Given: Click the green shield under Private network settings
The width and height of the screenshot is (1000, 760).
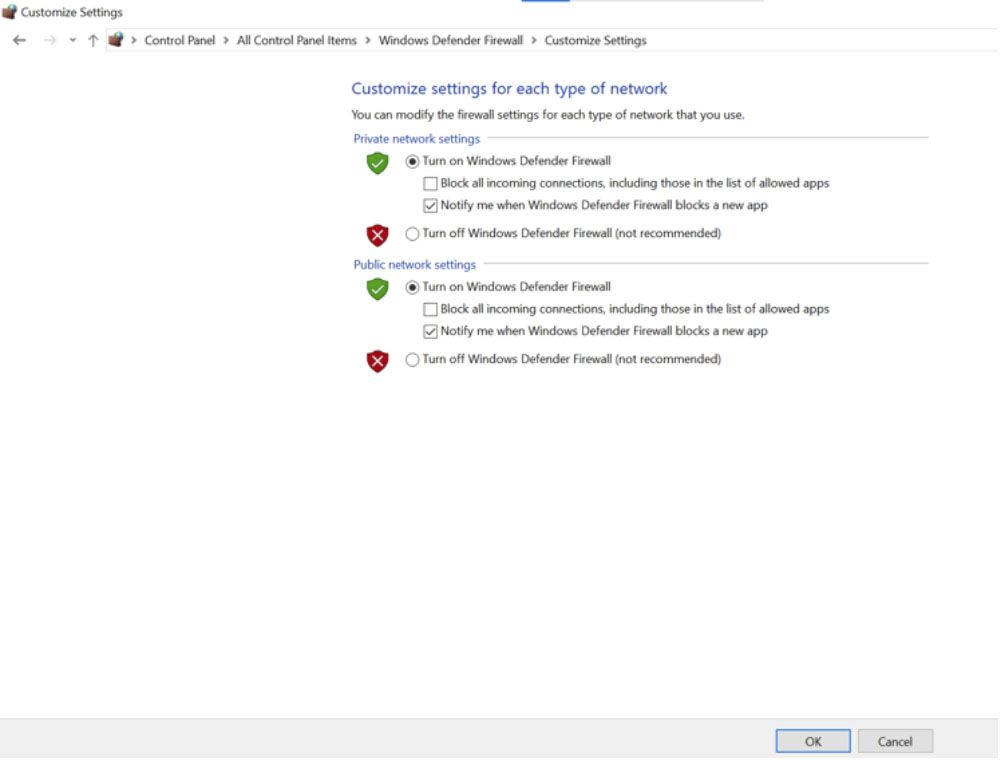Looking at the screenshot, I should click(x=377, y=163).
